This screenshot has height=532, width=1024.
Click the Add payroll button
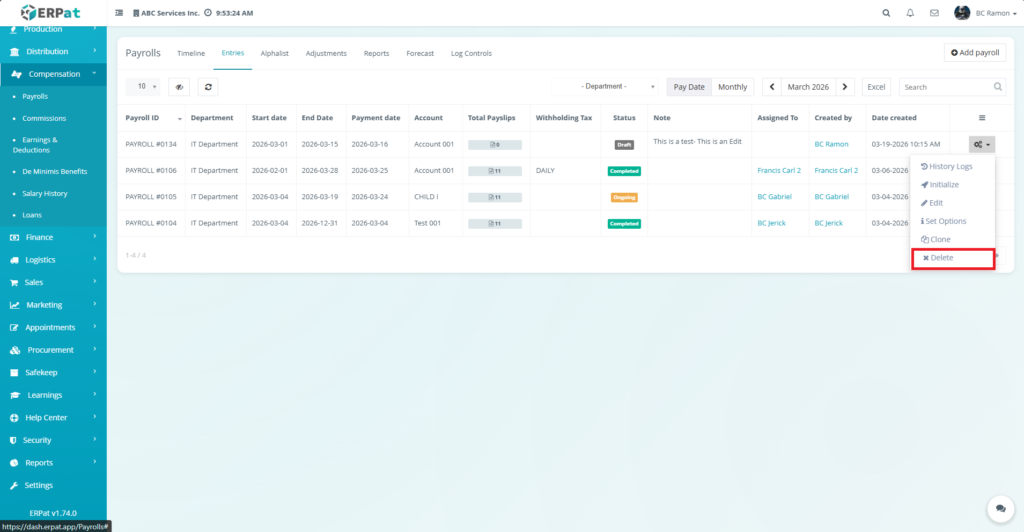974,52
